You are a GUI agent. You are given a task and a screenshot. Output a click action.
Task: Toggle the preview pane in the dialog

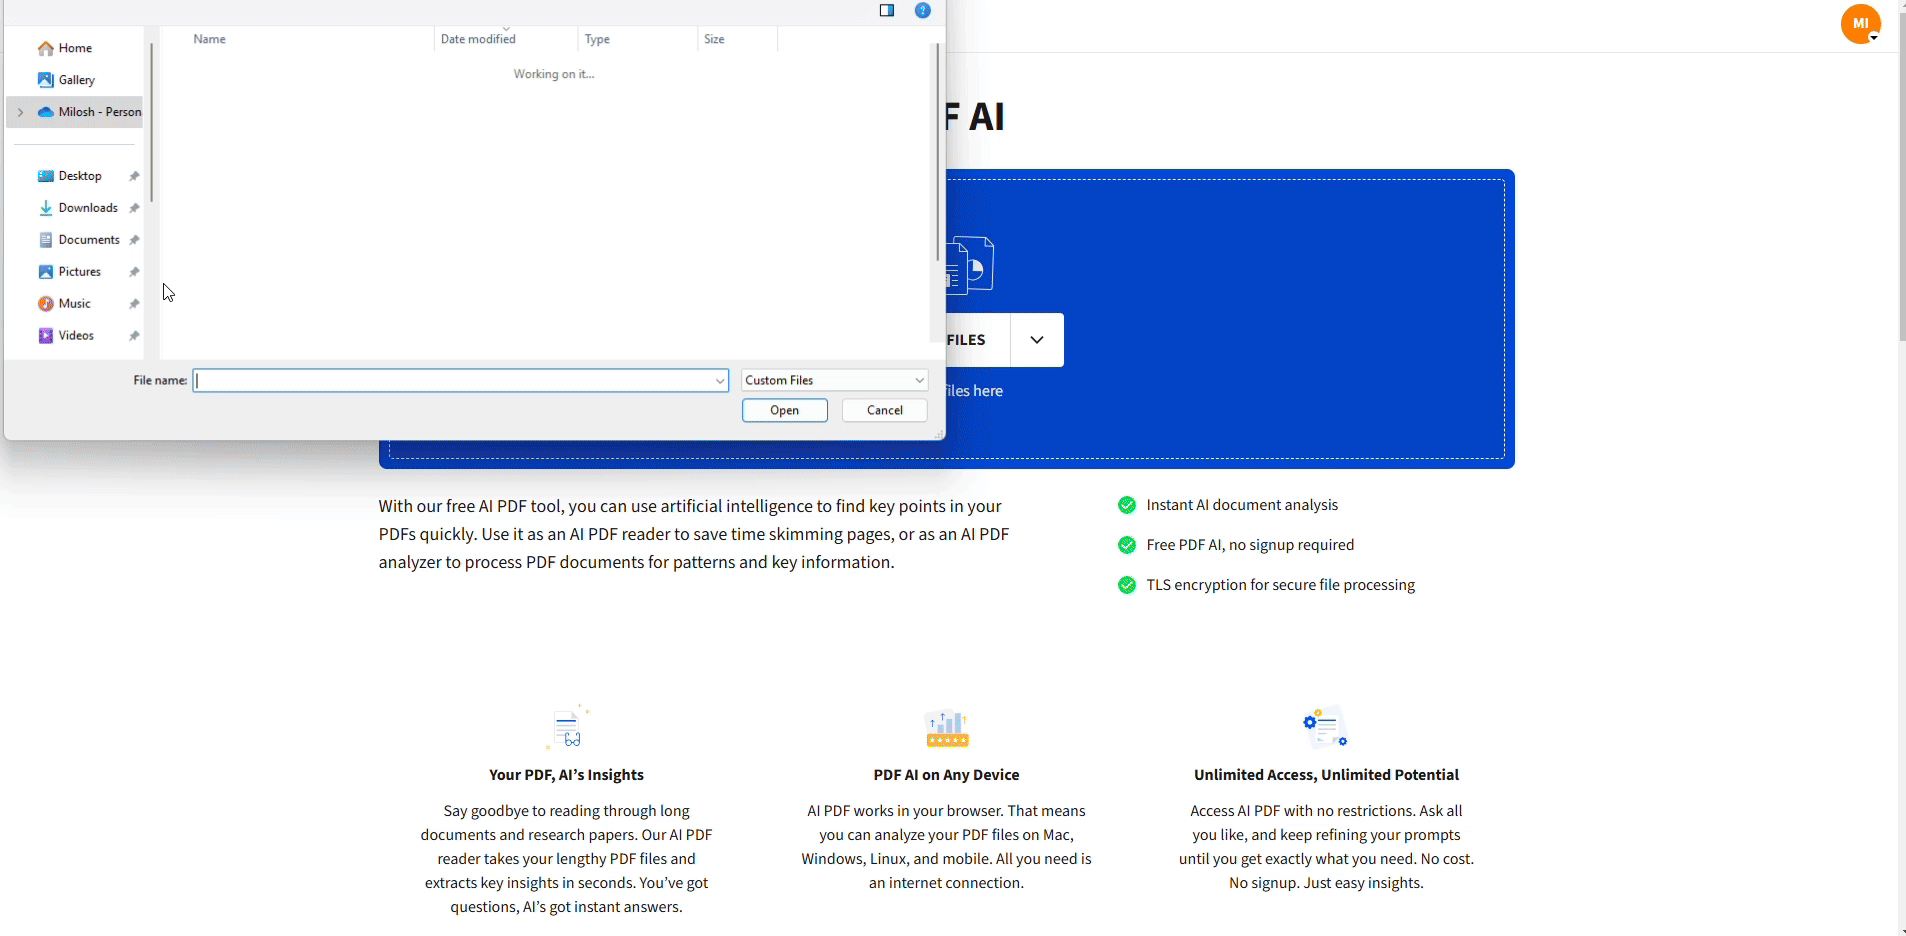click(886, 11)
